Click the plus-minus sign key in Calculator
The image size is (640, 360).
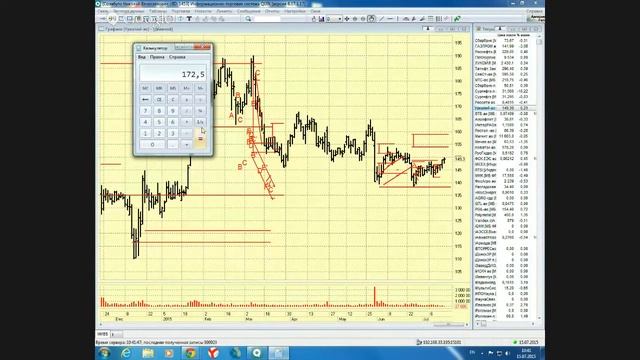[187, 100]
